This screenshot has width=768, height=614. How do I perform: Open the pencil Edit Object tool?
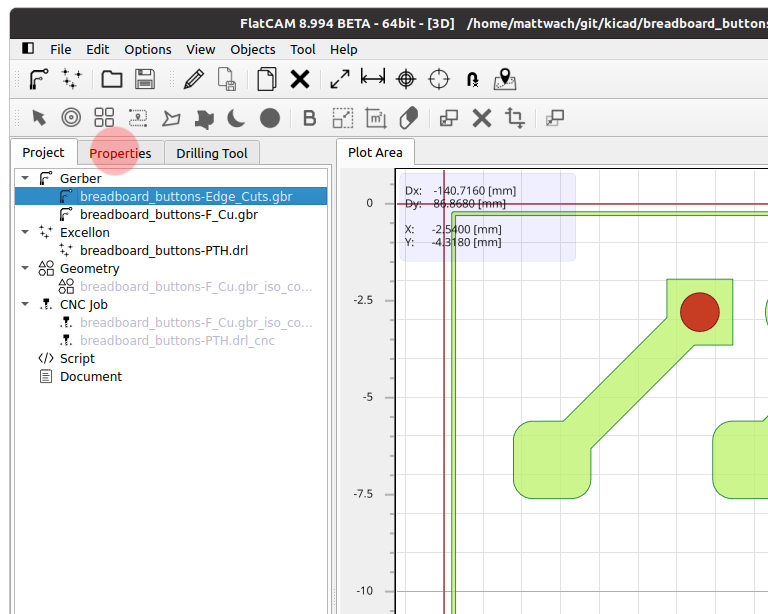[x=194, y=79]
